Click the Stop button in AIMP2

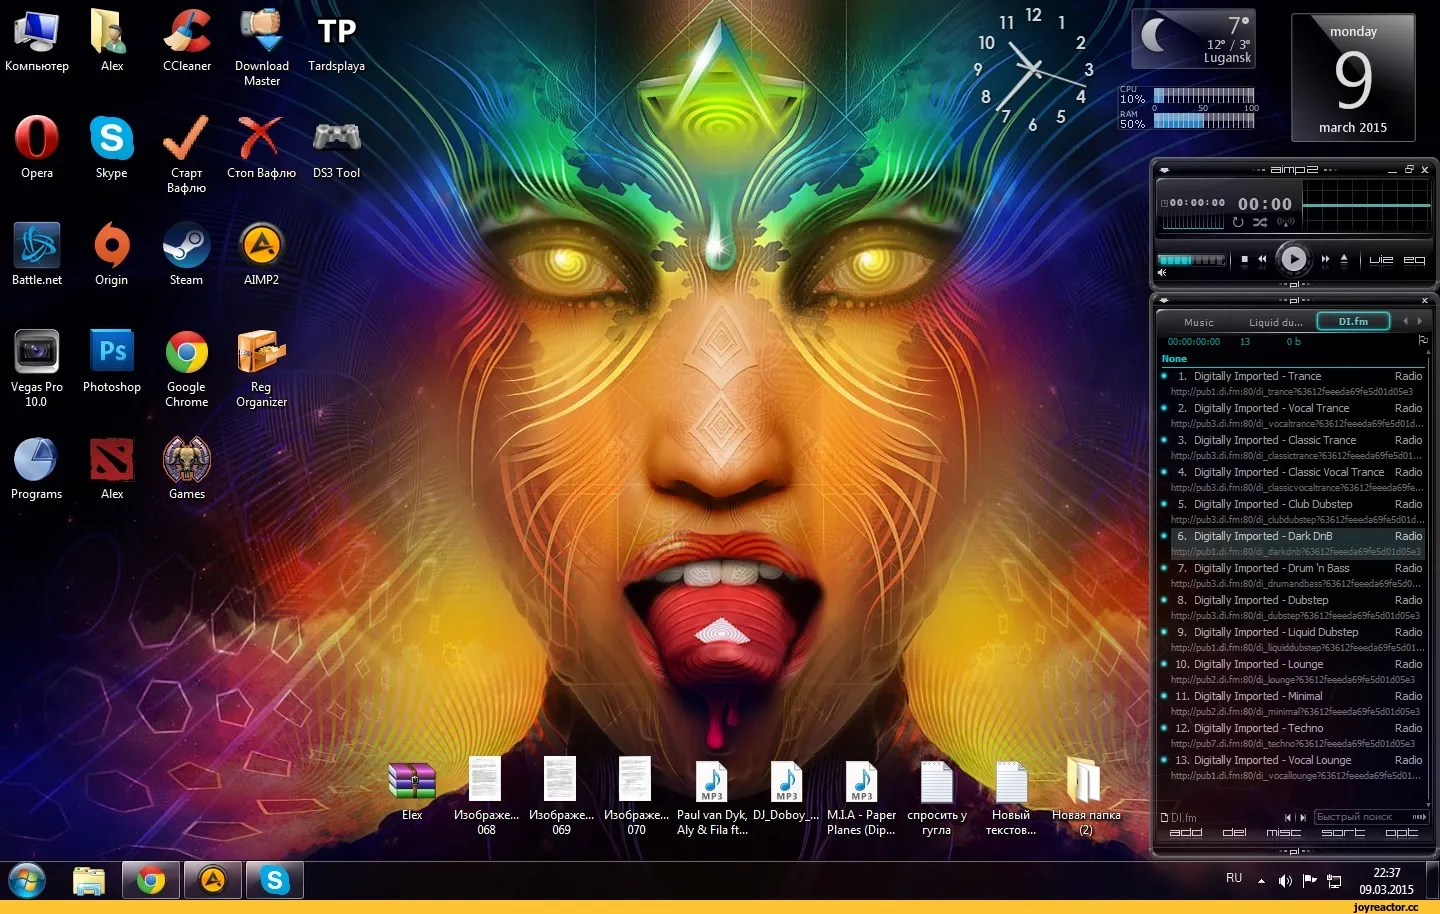(x=1244, y=259)
